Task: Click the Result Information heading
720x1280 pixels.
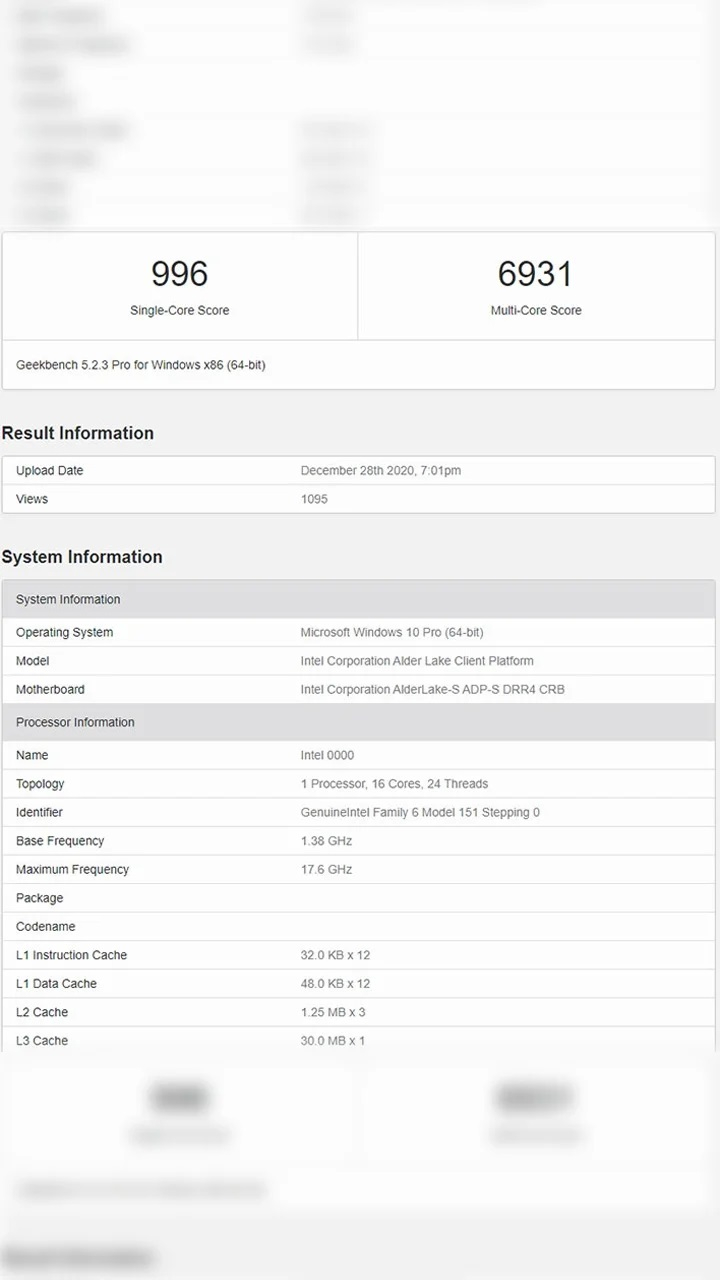Action: coord(78,433)
